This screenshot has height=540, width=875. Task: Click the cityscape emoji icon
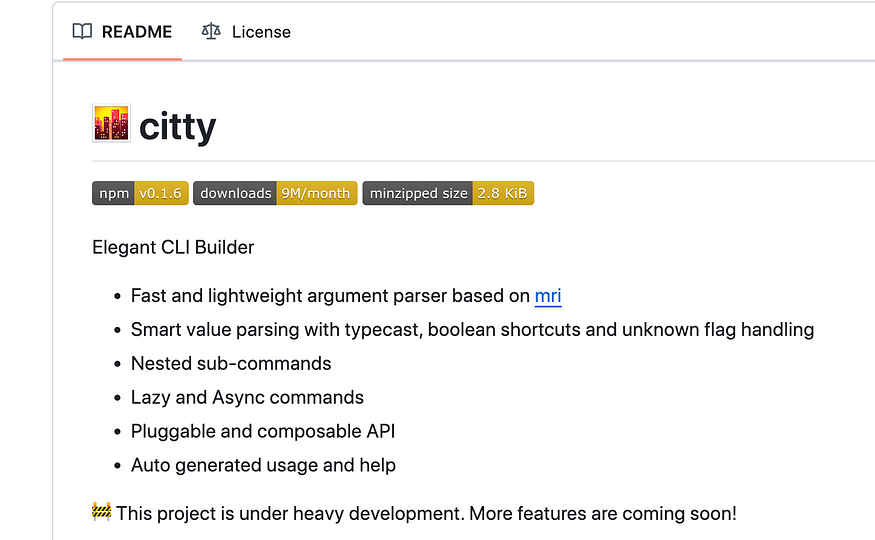112,123
